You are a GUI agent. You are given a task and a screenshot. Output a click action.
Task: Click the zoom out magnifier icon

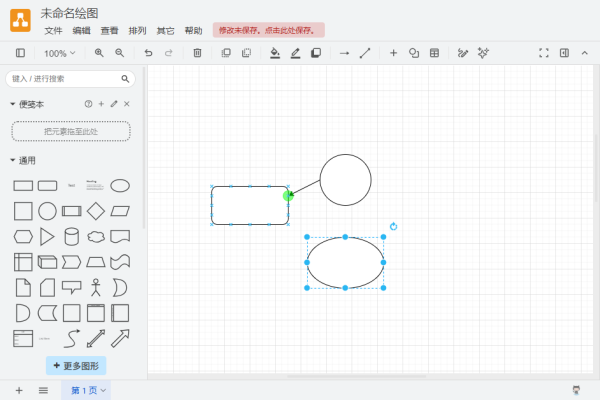pyautogui.click(x=120, y=53)
